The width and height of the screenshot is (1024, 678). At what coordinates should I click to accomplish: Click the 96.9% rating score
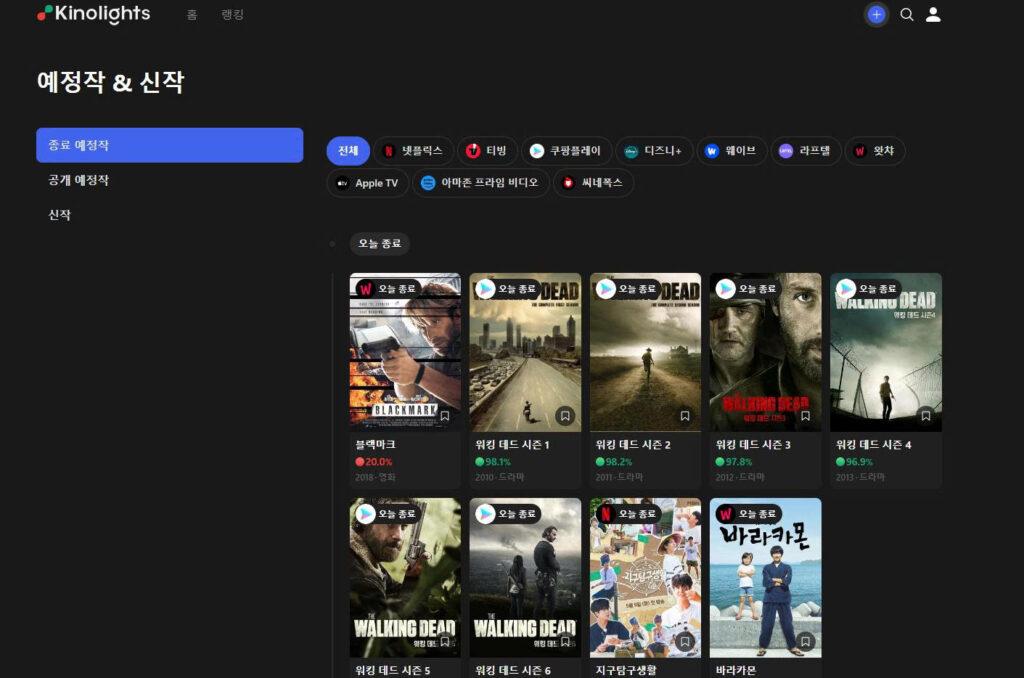[854, 462]
